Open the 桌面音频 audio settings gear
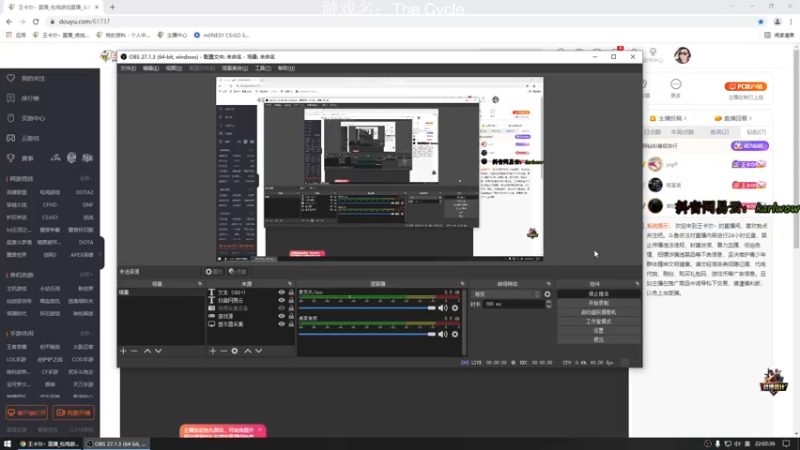 click(x=455, y=334)
